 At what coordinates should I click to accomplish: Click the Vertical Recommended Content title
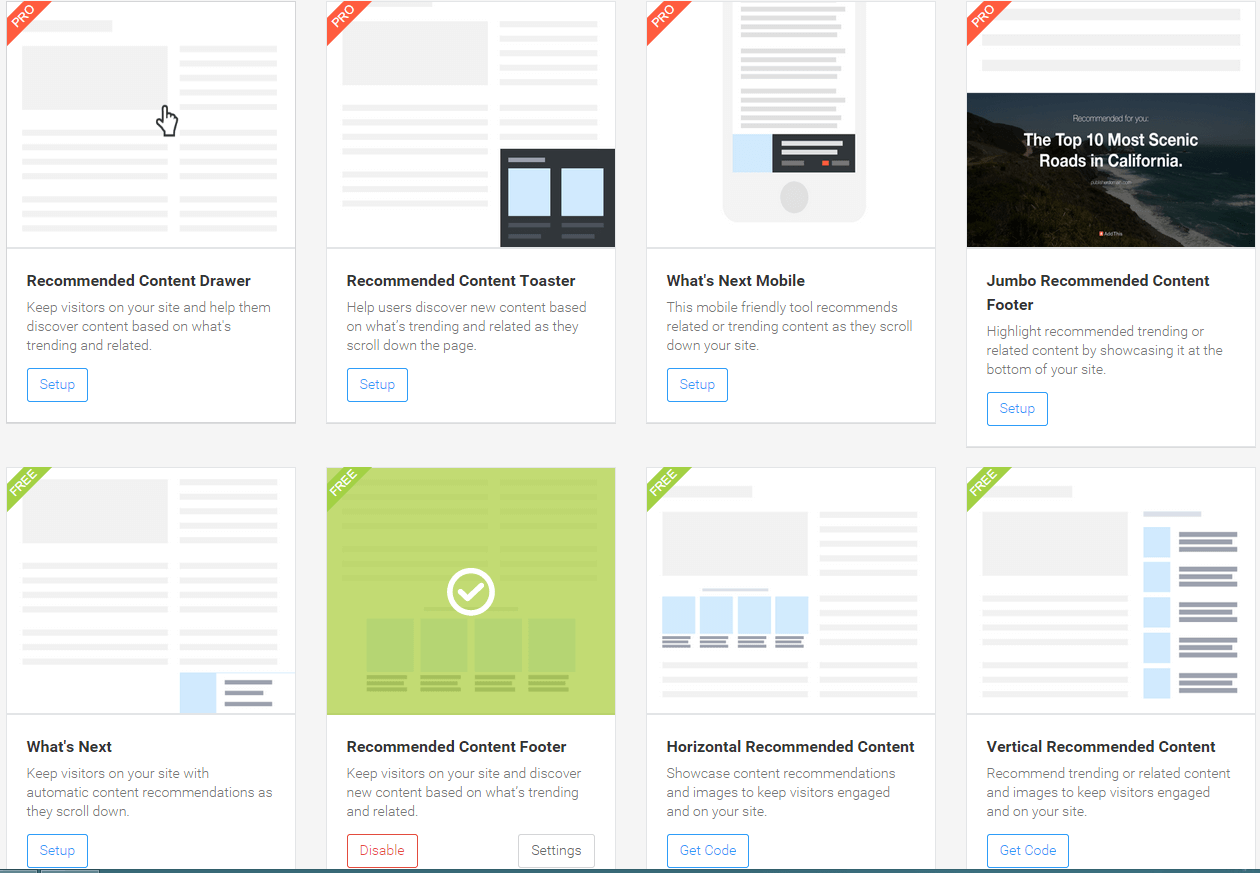click(x=1101, y=747)
